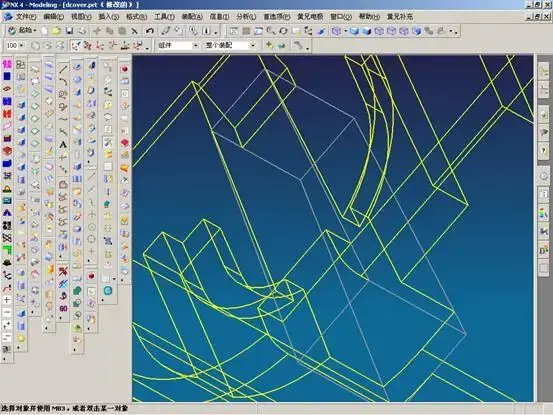
Task: Open the 格式(R) menu
Action: pyautogui.click(x=136, y=17)
